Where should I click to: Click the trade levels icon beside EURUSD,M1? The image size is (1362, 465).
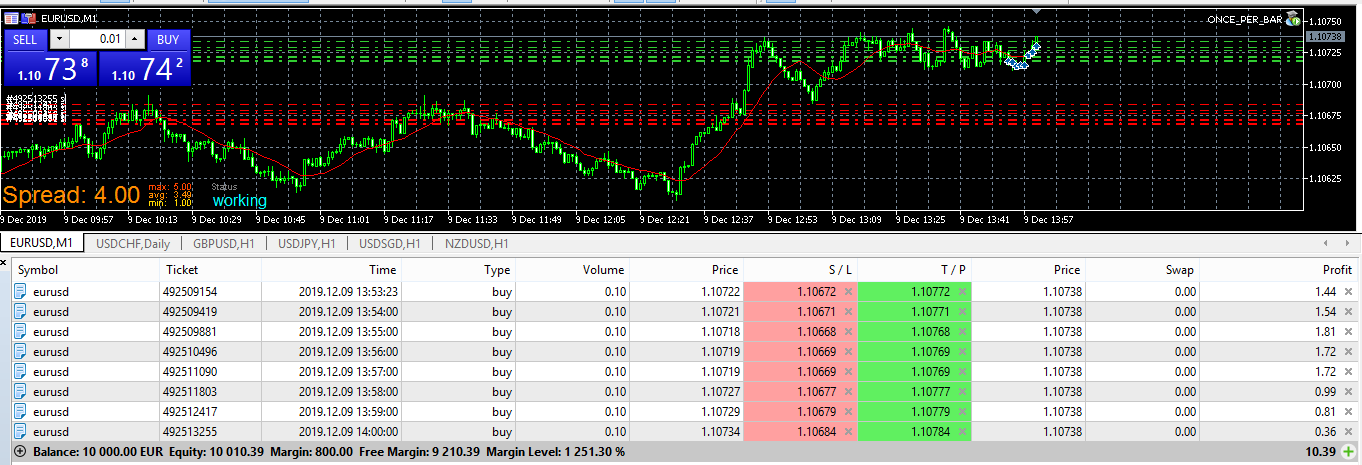tap(30, 19)
